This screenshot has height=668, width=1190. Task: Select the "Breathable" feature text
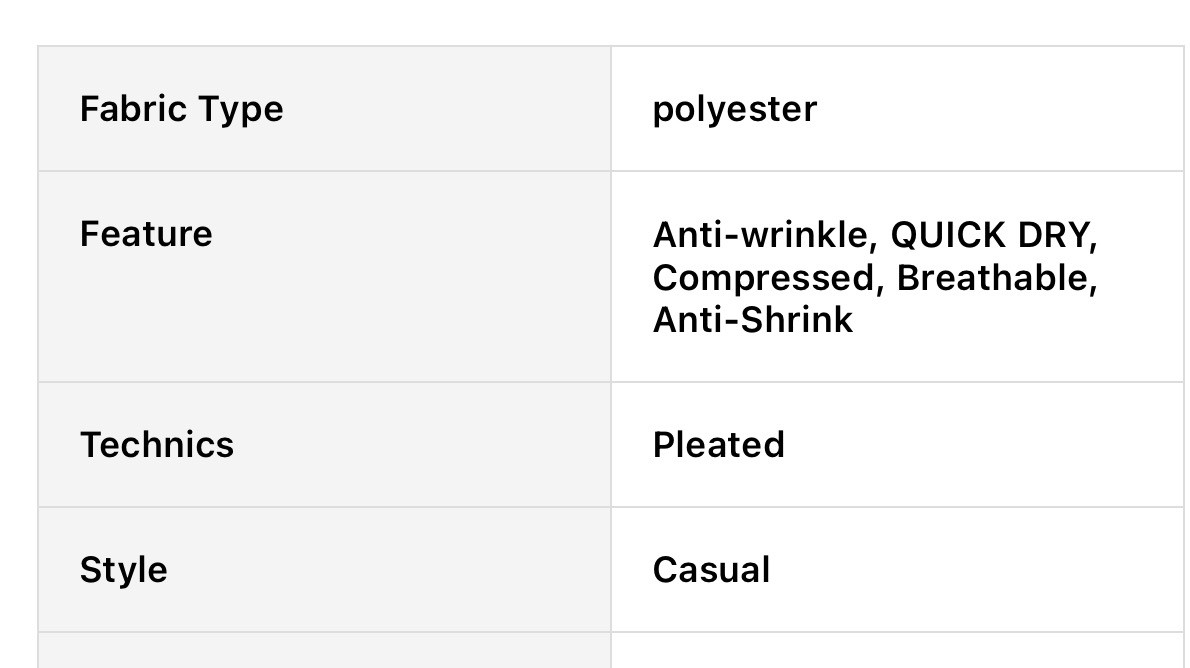click(x=995, y=277)
